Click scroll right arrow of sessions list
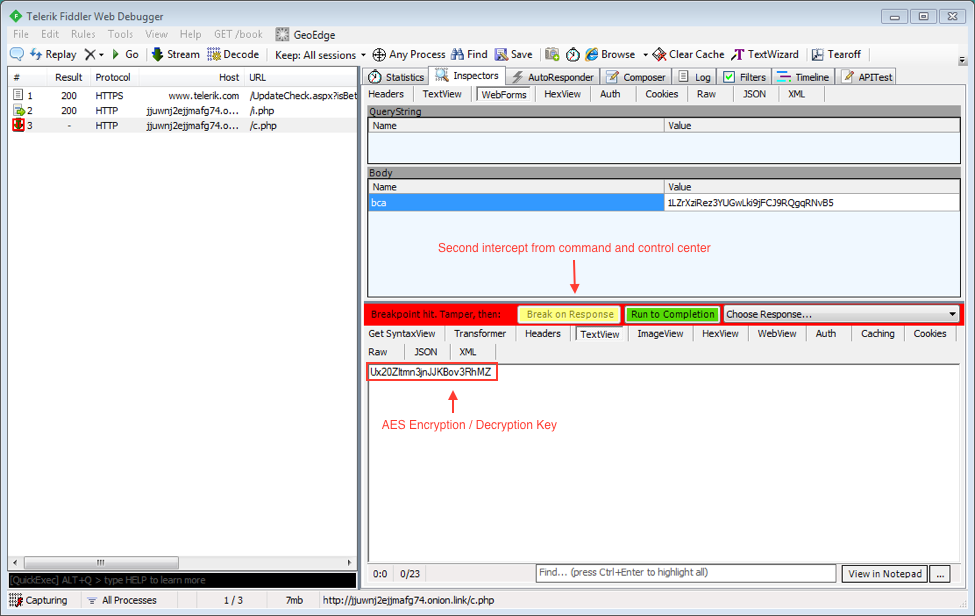The image size is (975, 616). pyautogui.click(x=349, y=563)
